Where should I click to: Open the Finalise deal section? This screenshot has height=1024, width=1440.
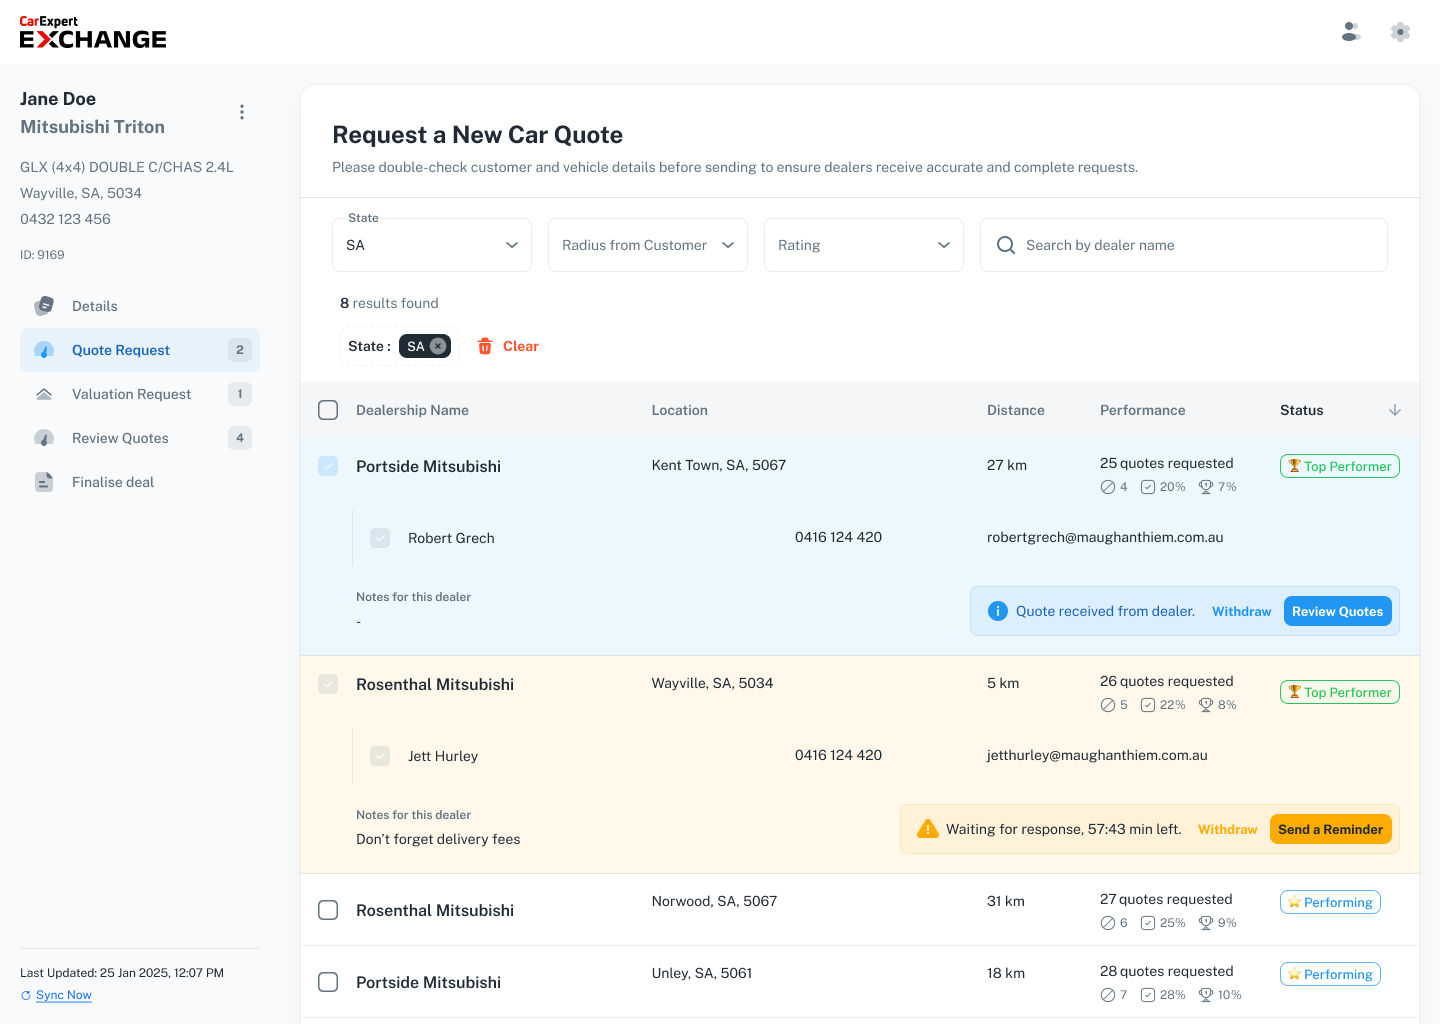click(x=140, y=482)
